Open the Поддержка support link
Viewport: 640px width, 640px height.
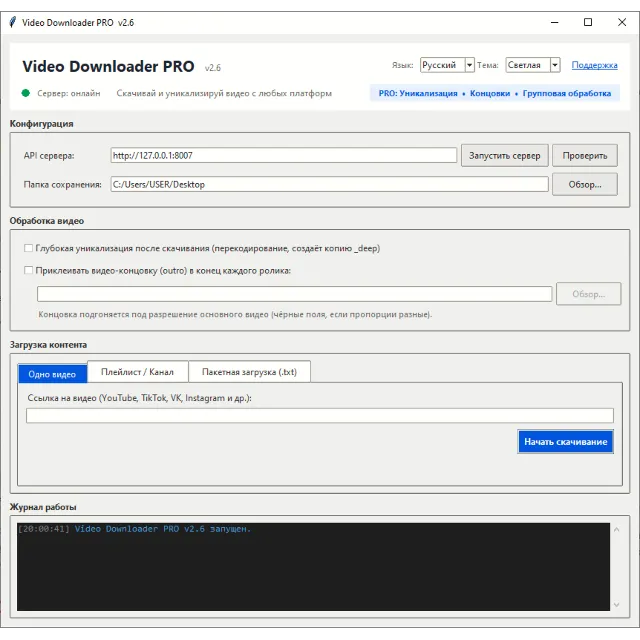coord(594,65)
